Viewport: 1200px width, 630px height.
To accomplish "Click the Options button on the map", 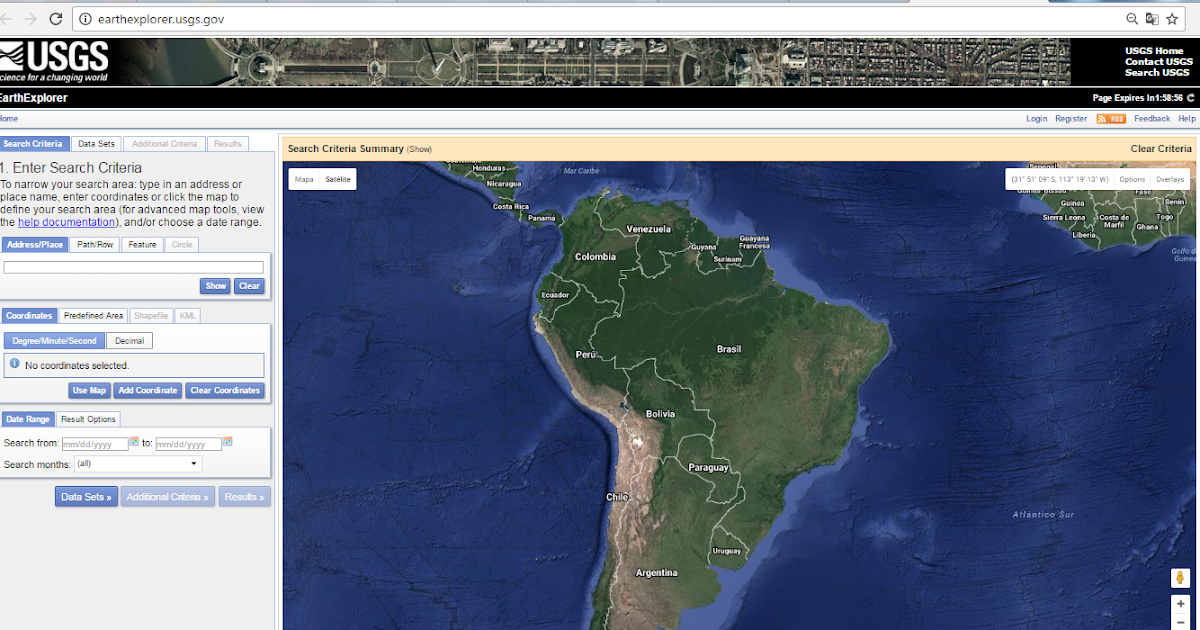I will pos(1132,178).
